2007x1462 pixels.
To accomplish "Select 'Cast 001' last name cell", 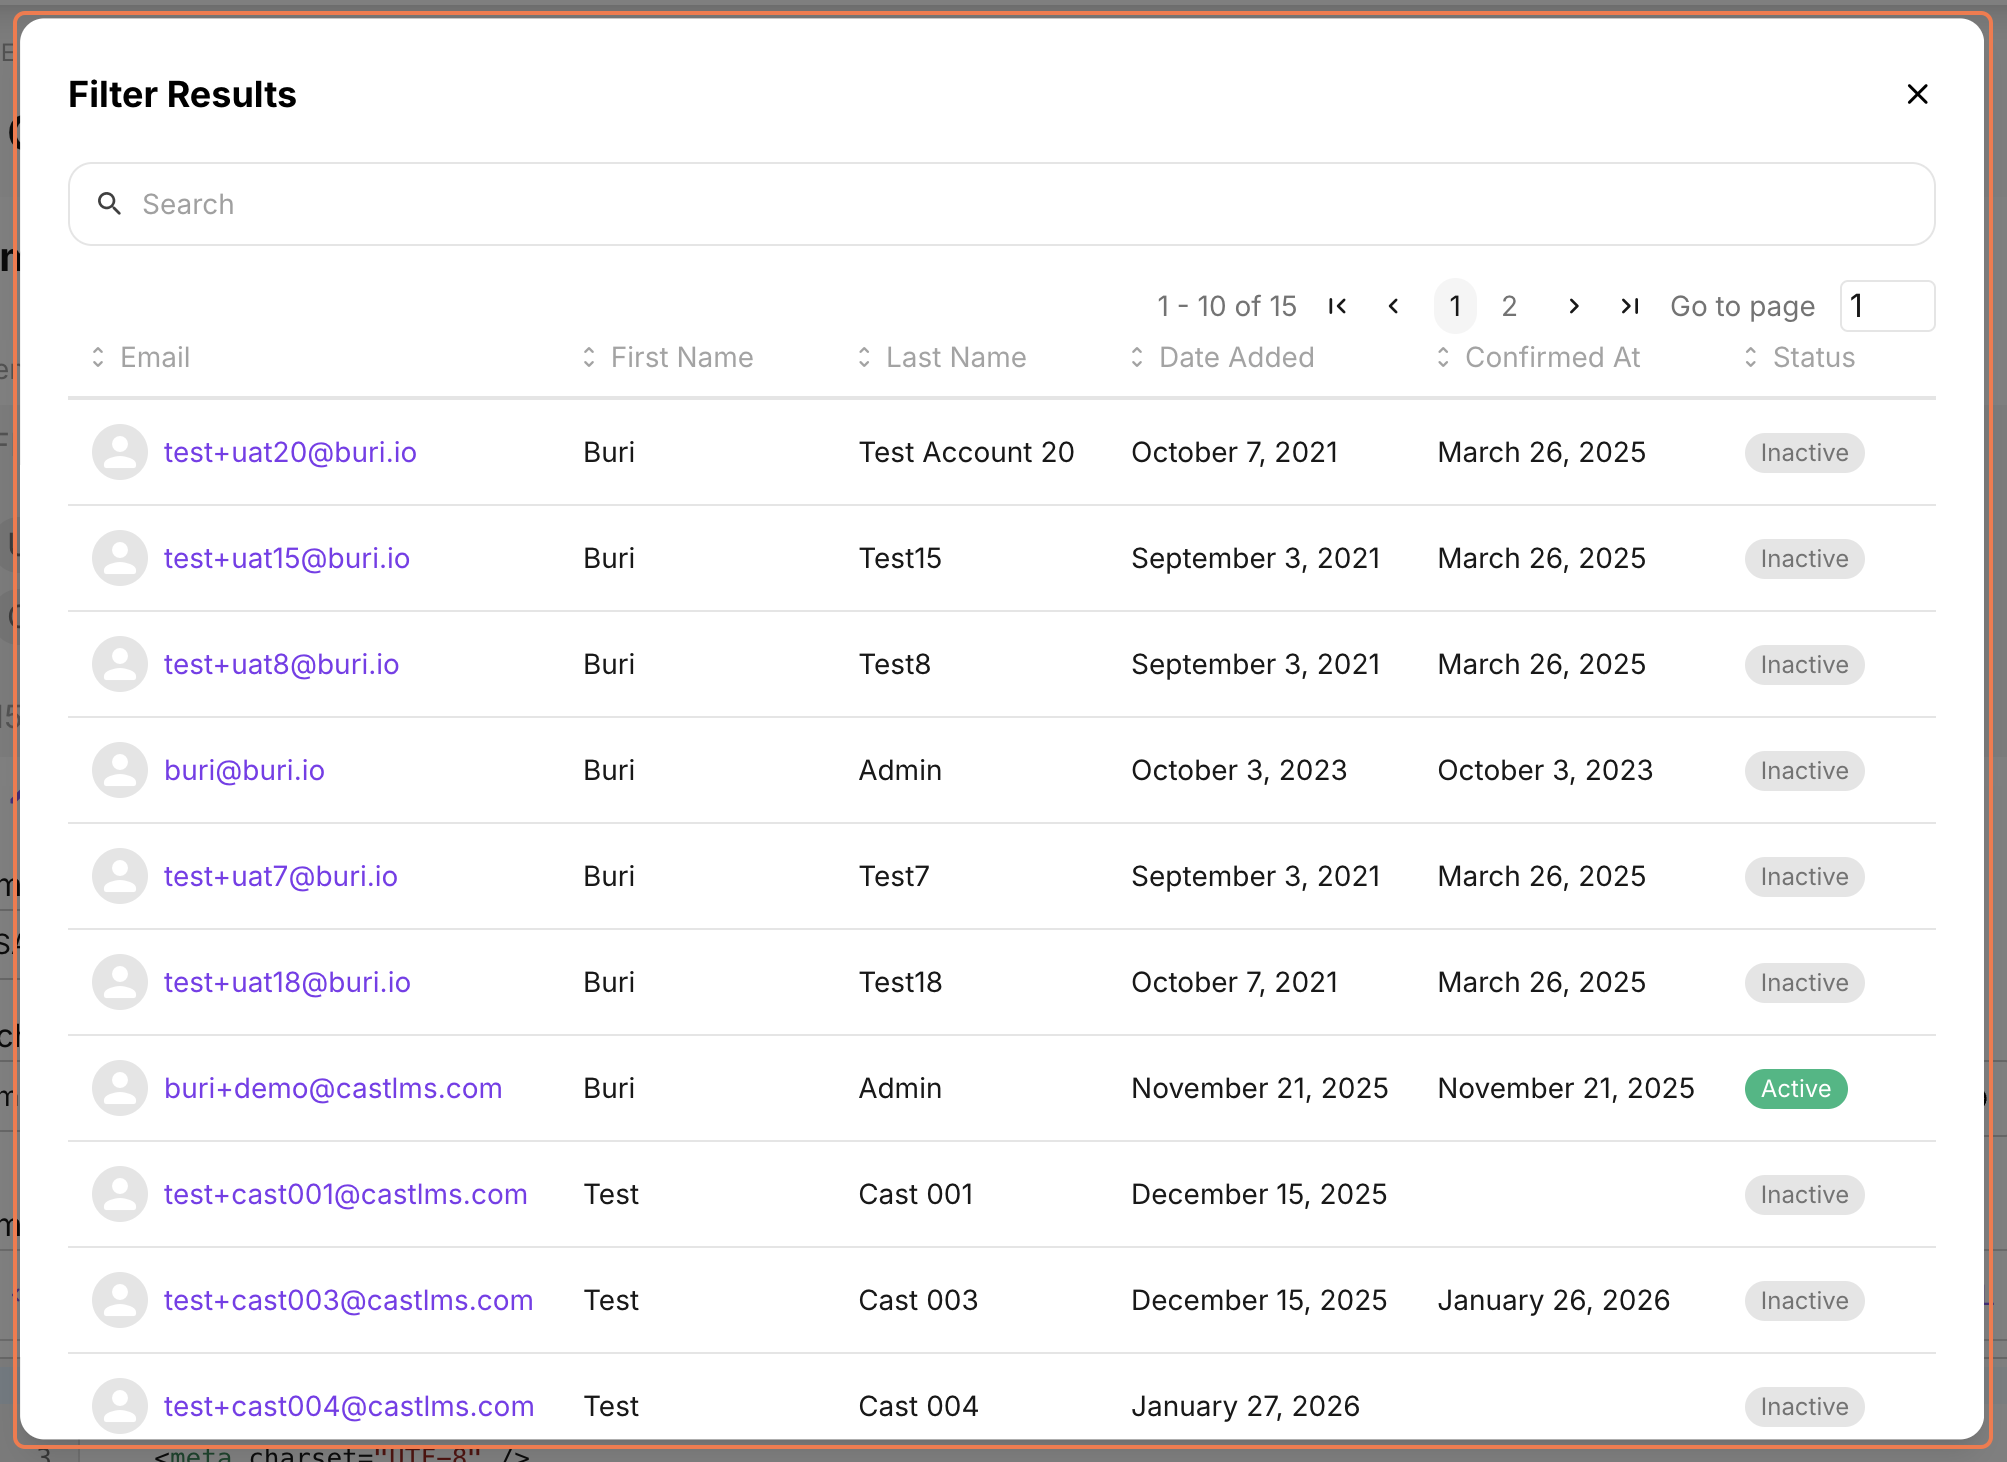I will click(x=916, y=1194).
